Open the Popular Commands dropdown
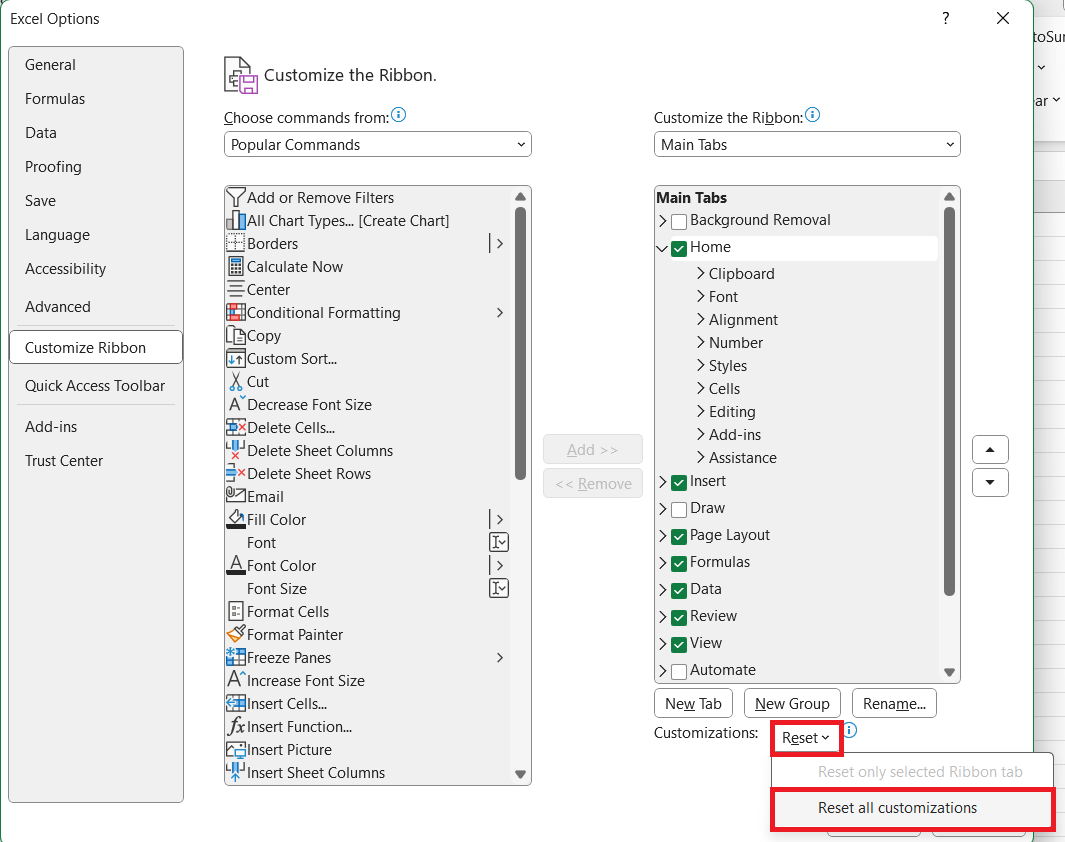The image size is (1065, 842). (378, 145)
